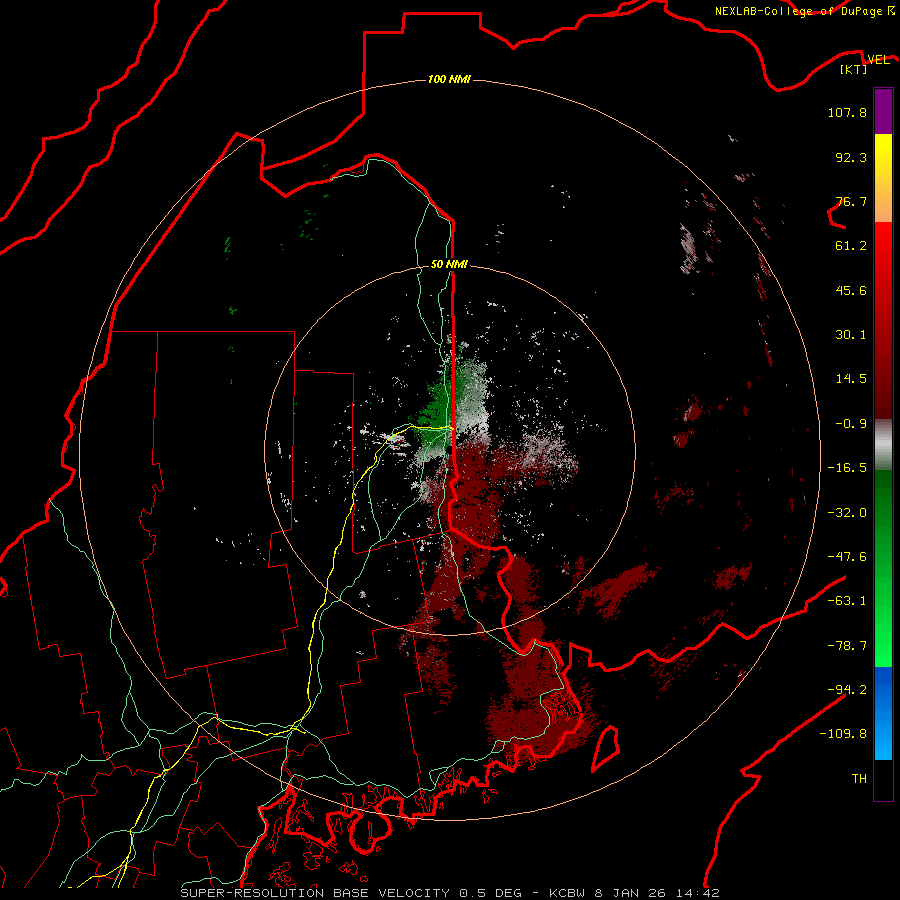Select the 107.8 value on velocity scale
This screenshot has width=900, height=900.
(847, 112)
